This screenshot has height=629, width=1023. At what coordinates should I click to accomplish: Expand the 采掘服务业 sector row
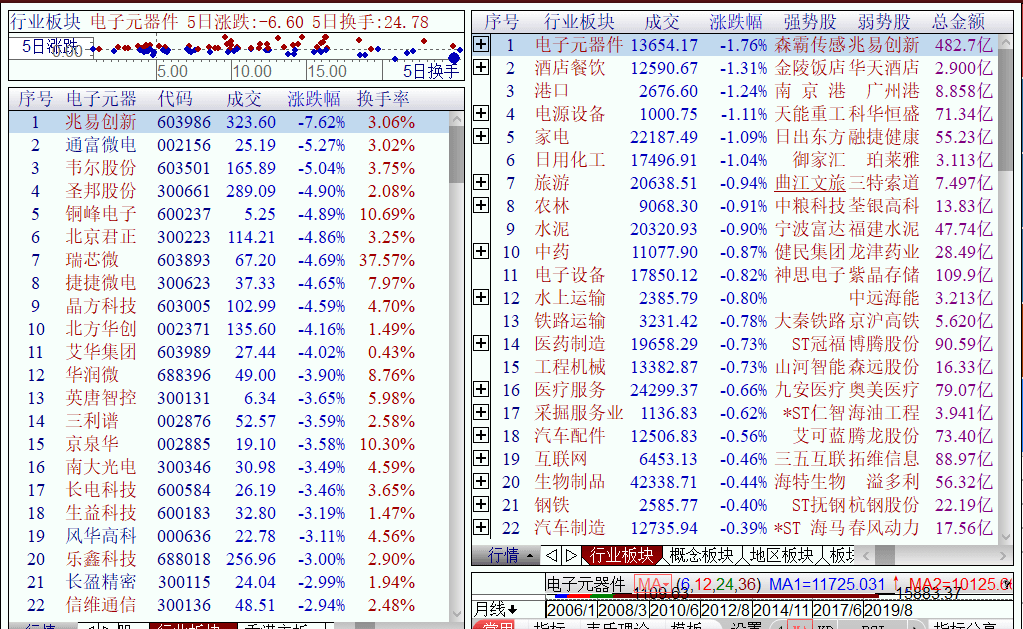coord(481,412)
